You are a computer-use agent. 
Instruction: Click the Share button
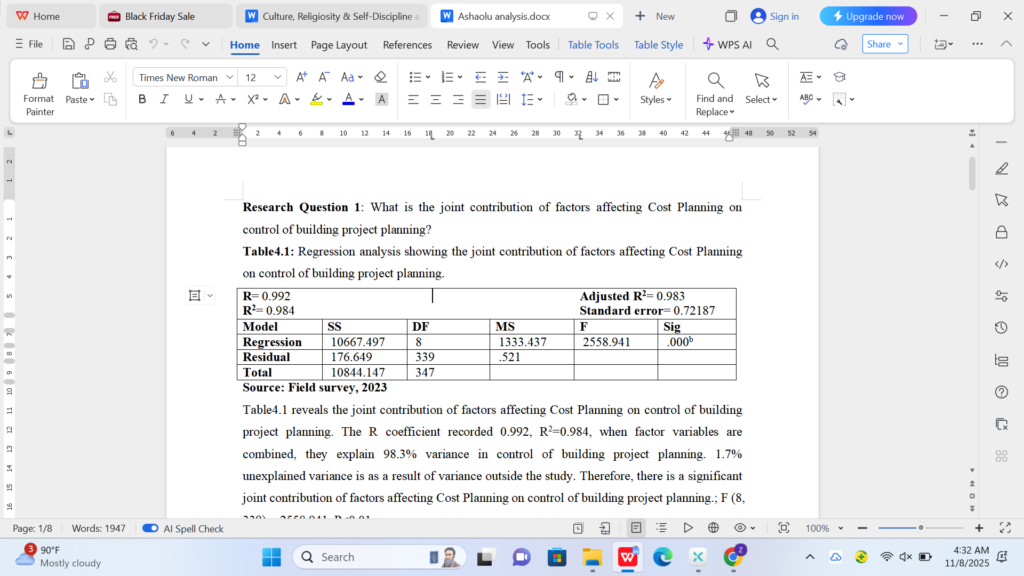885,44
